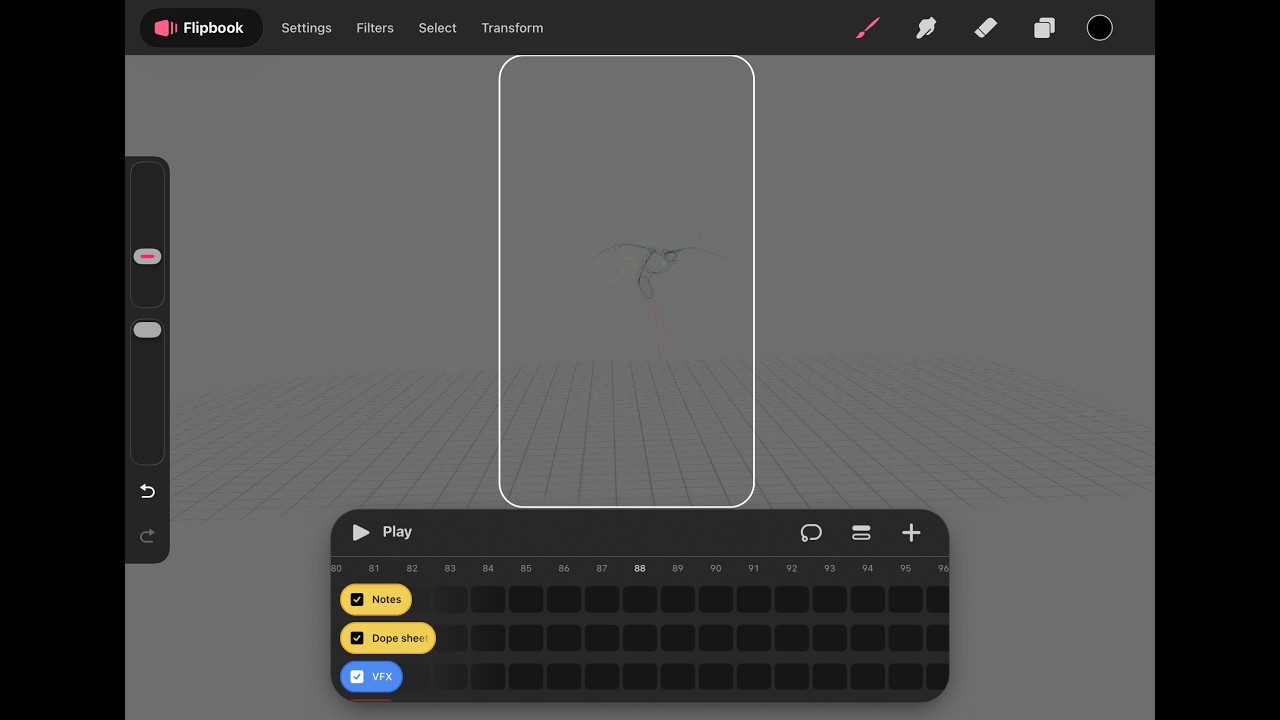
Task: Adjust the brush opacity slider handle
Action: click(x=147, y=330)
